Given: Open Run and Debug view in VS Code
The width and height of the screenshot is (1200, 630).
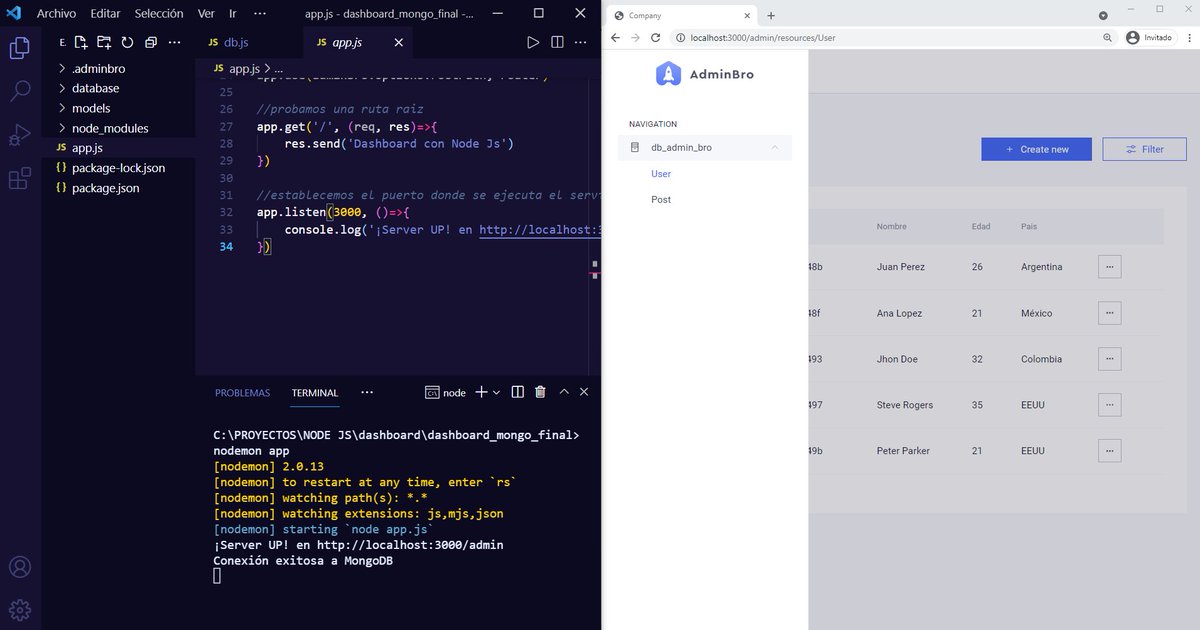Looking at the screenshot, I should [x=19, y=136].
